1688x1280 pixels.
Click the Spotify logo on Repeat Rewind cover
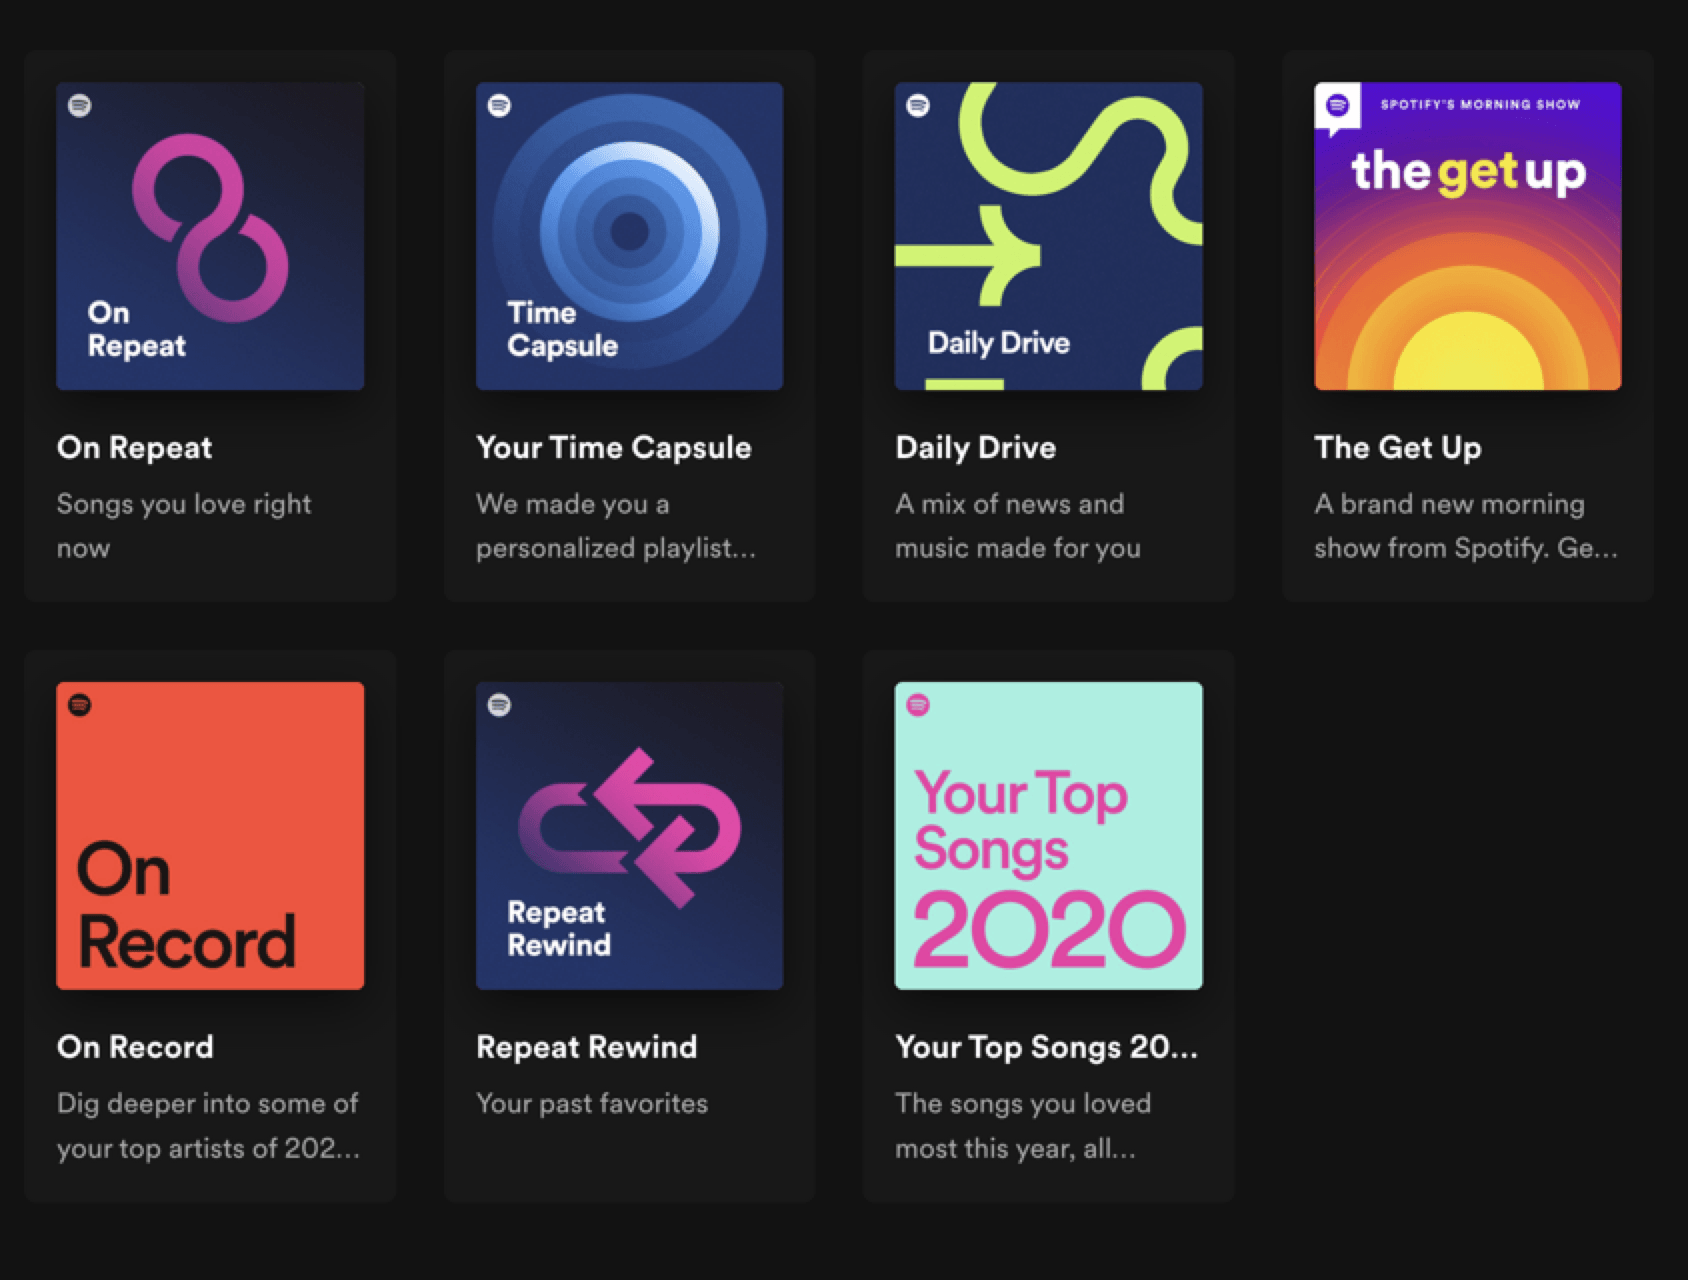(x=499, y=705)
